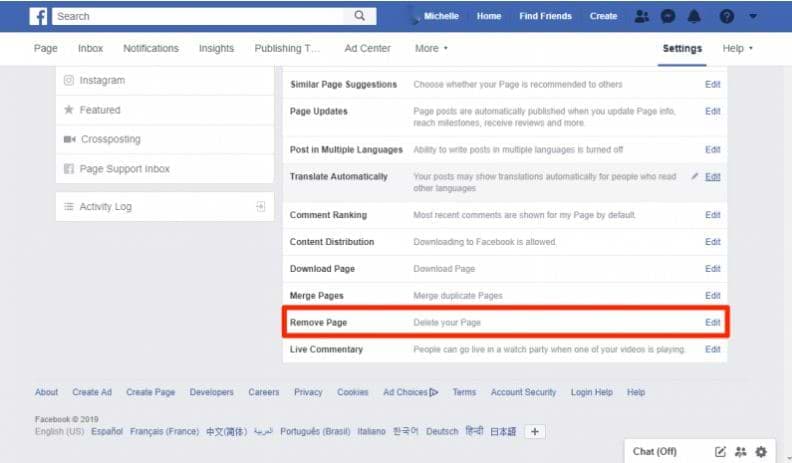Open the Insights tab
Viewport: 792px width, 463px height.
(x=216, y=48)
